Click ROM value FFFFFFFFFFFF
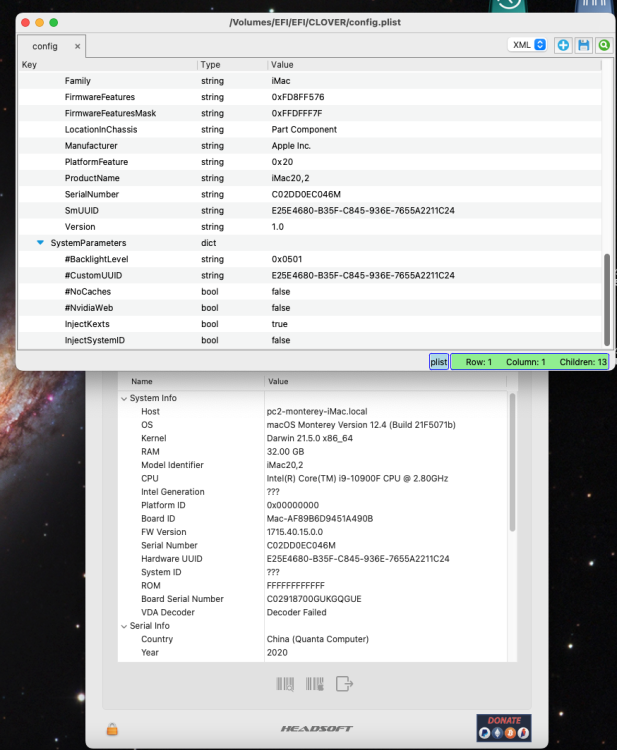 click(295, 585)
